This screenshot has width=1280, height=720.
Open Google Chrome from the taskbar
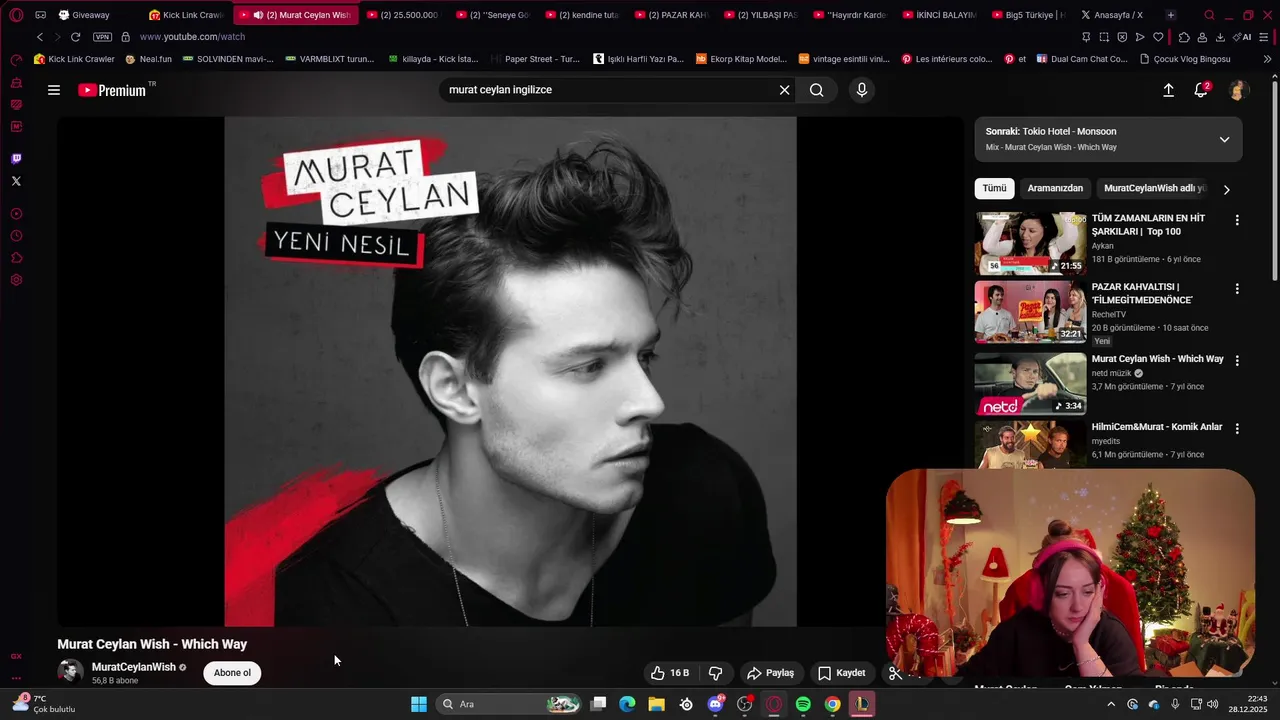[x=832, y=704]
